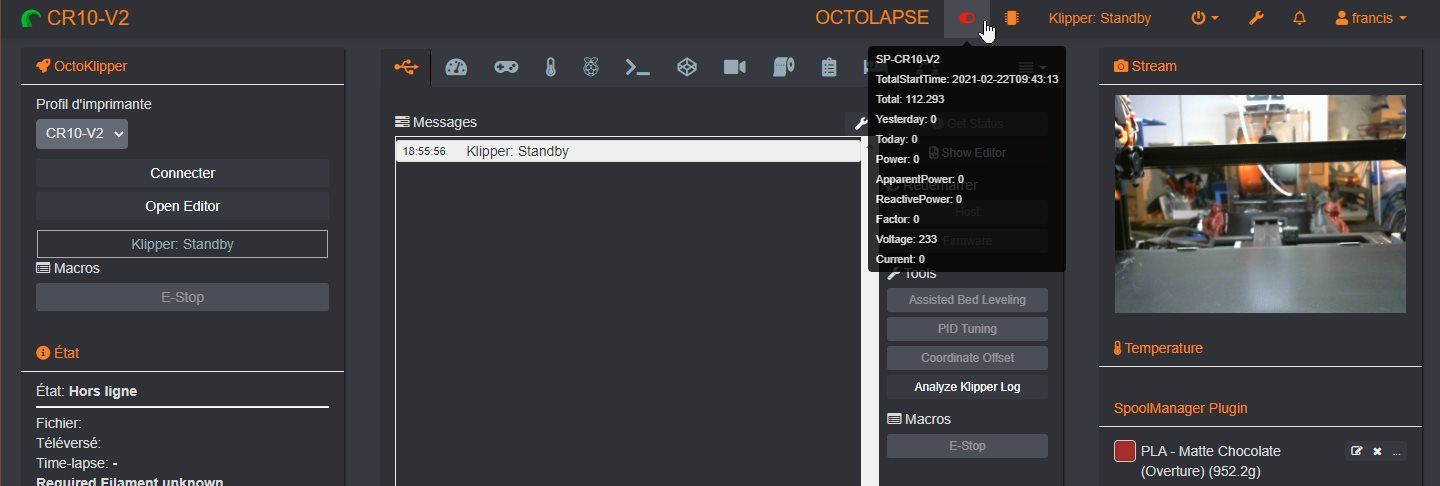This screenshot has height=486, width=1440.
Task: Click the Assisted Bed Leveling button
Action: 967,300
